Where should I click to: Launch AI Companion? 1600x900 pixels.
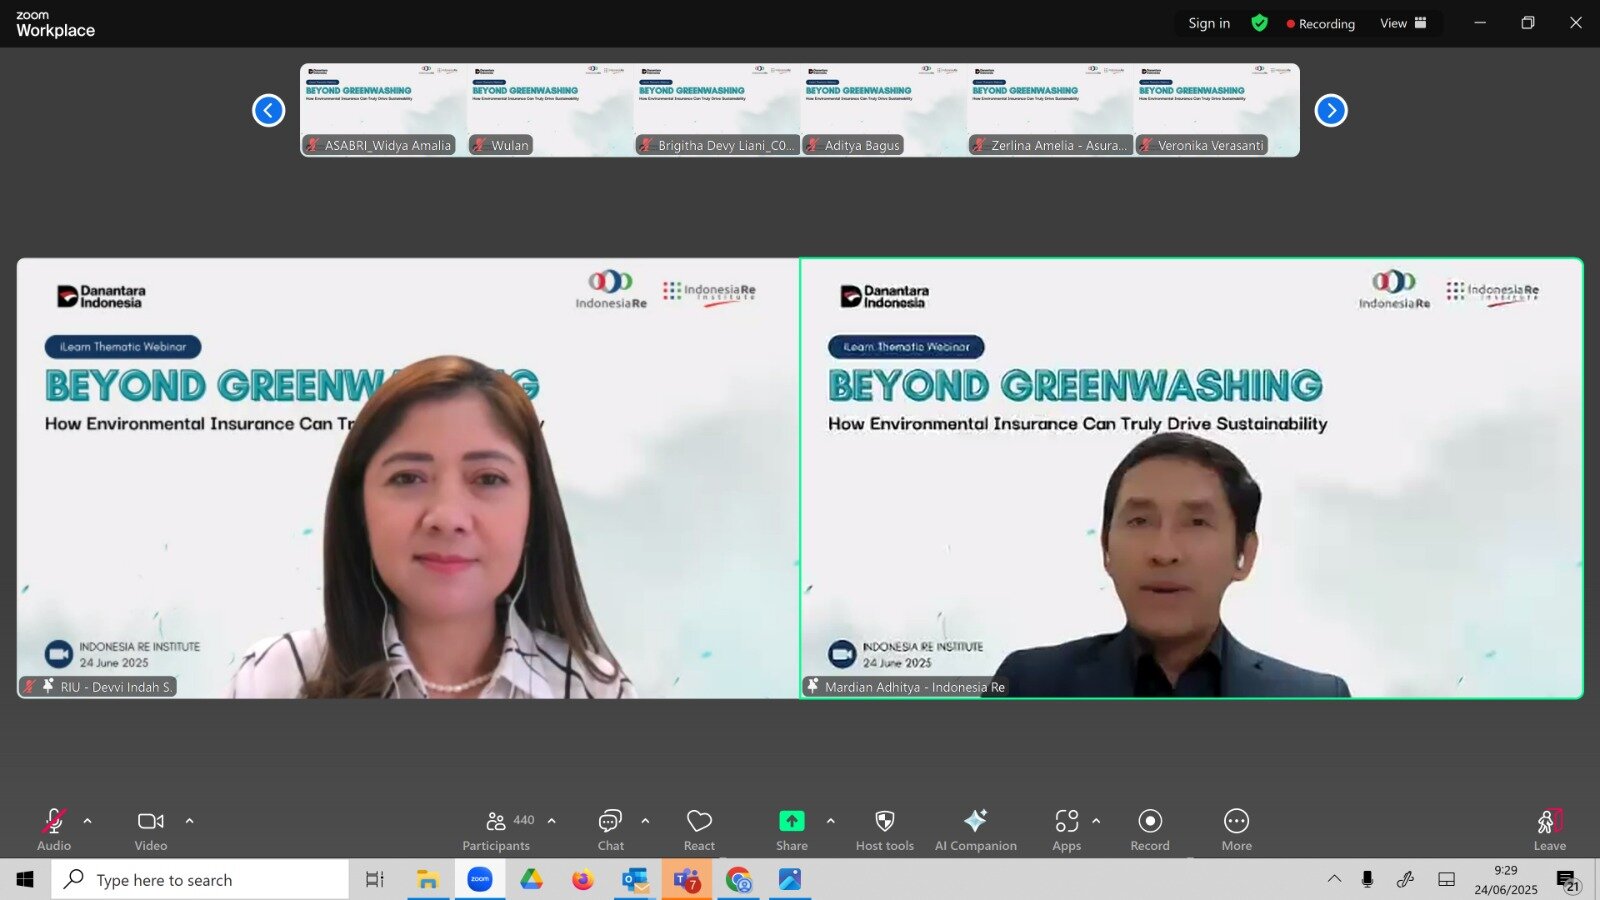point(976,830)
